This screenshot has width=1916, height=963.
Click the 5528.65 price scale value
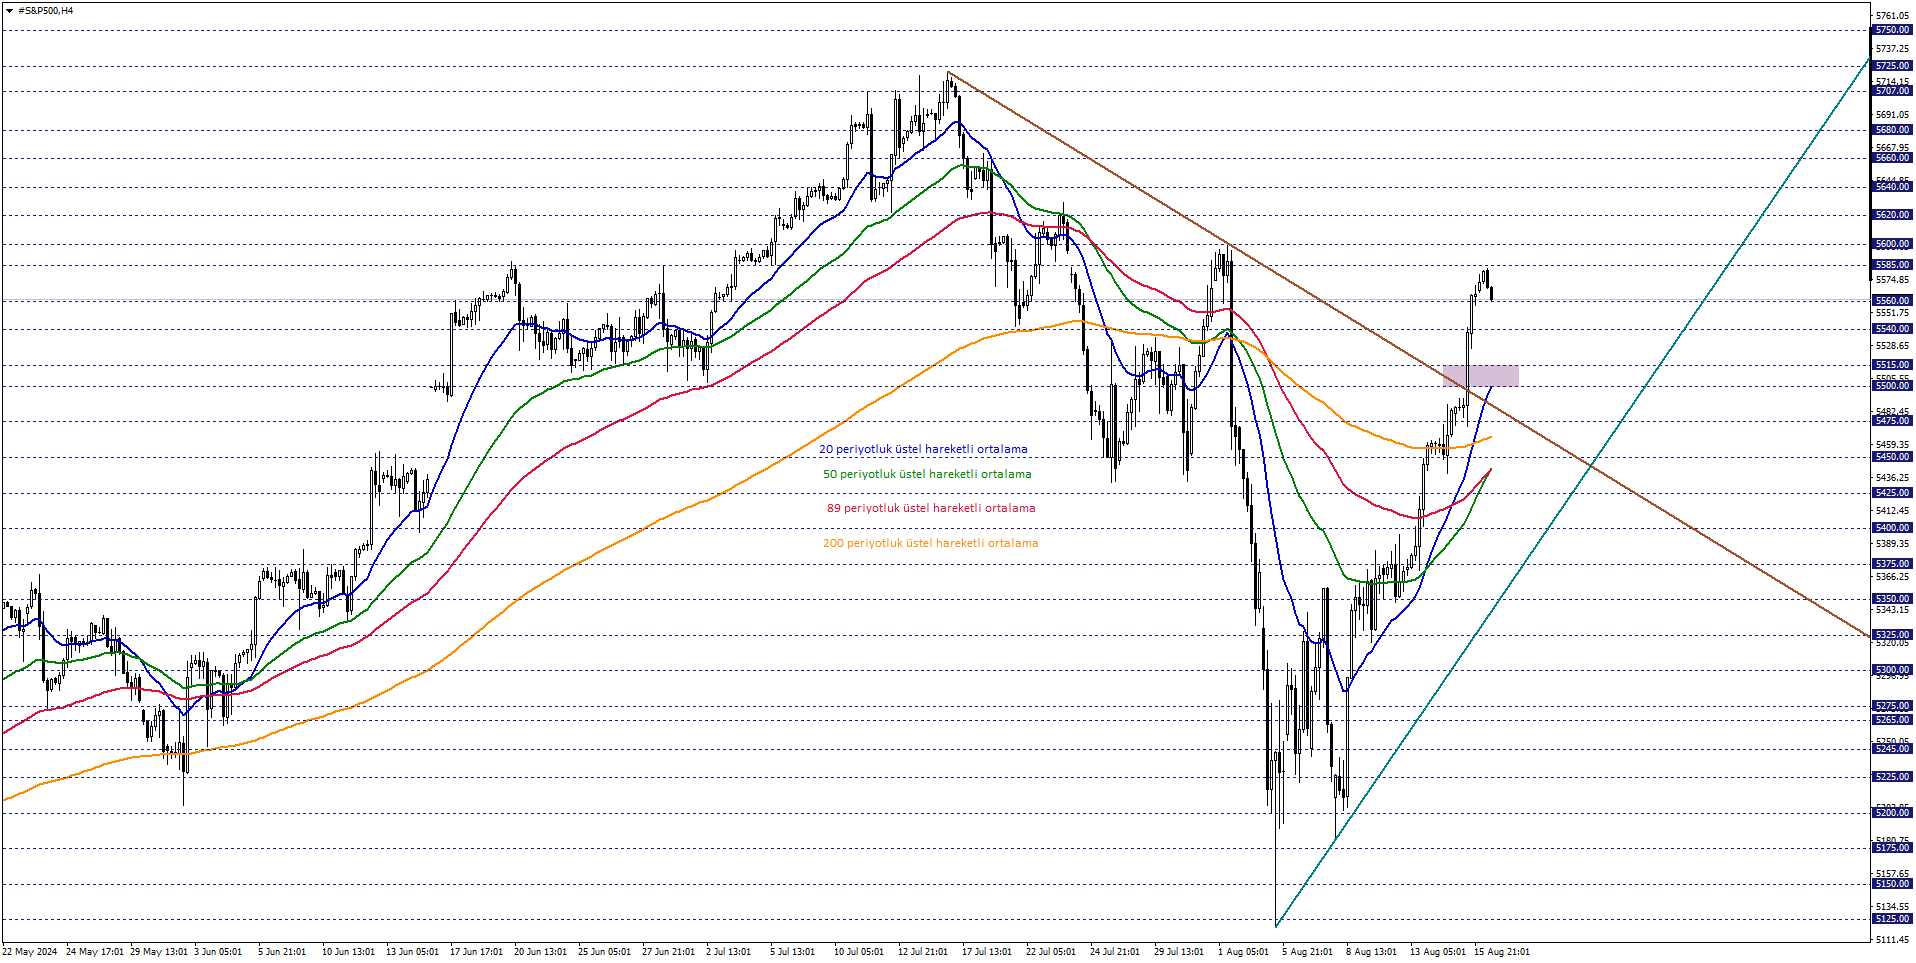[1893, 346]
